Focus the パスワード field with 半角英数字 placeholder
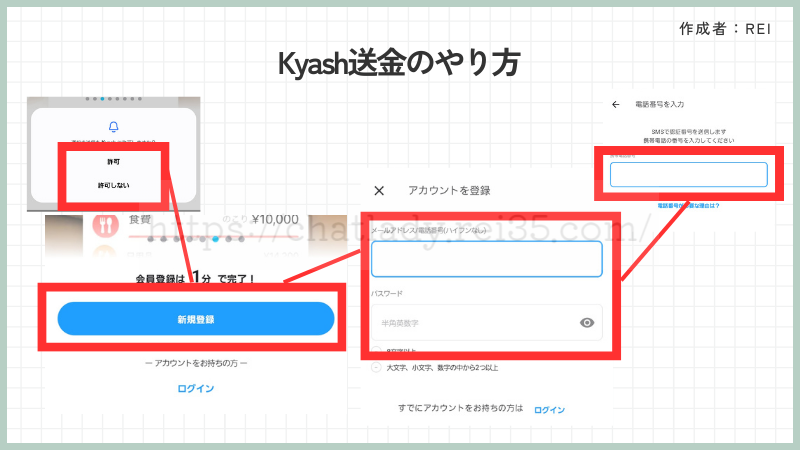 pos(487,322)
